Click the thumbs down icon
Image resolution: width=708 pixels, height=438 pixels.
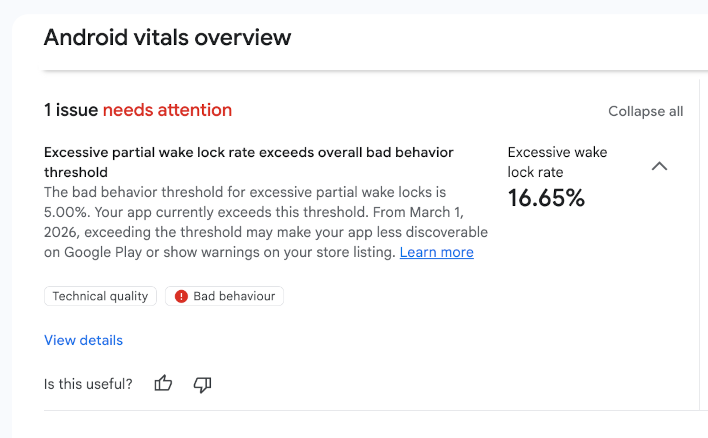click(x=202, y=383)
